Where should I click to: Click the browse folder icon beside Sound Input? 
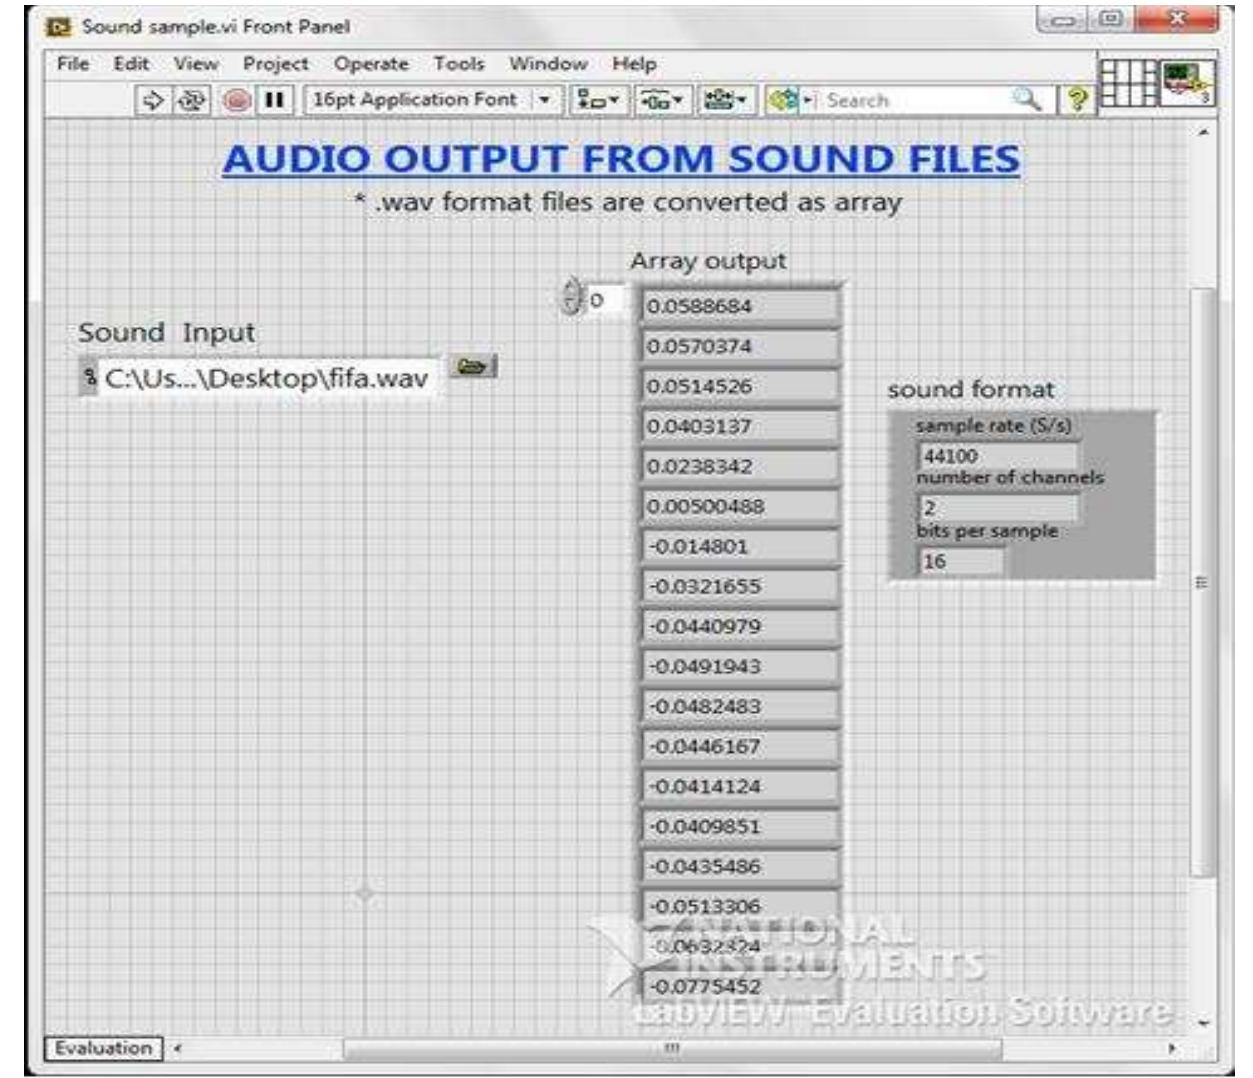[x=472, y=366]
